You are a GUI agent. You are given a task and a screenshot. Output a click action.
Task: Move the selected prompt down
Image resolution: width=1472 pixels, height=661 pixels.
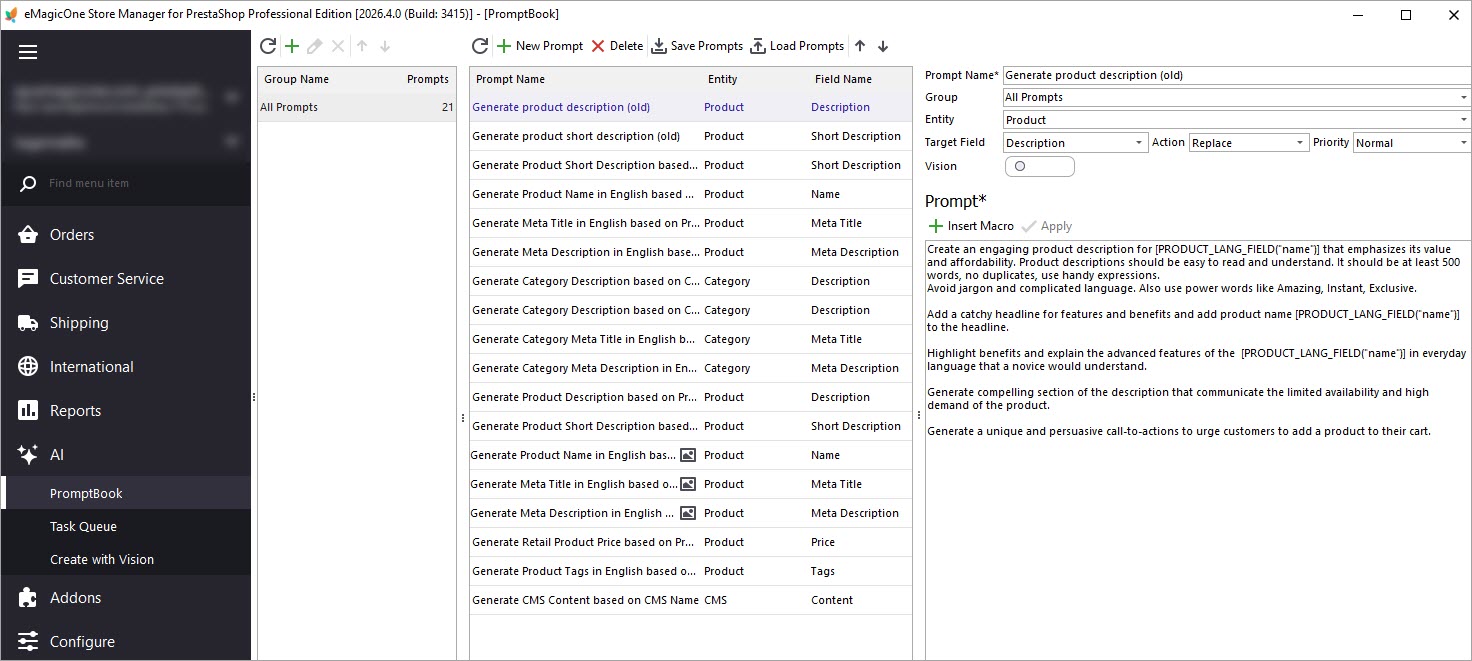pos(883,46)
